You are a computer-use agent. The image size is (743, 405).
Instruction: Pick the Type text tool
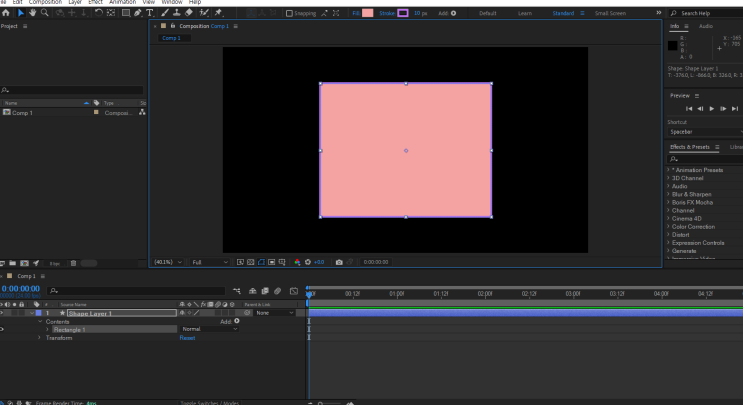click(150, 13)
